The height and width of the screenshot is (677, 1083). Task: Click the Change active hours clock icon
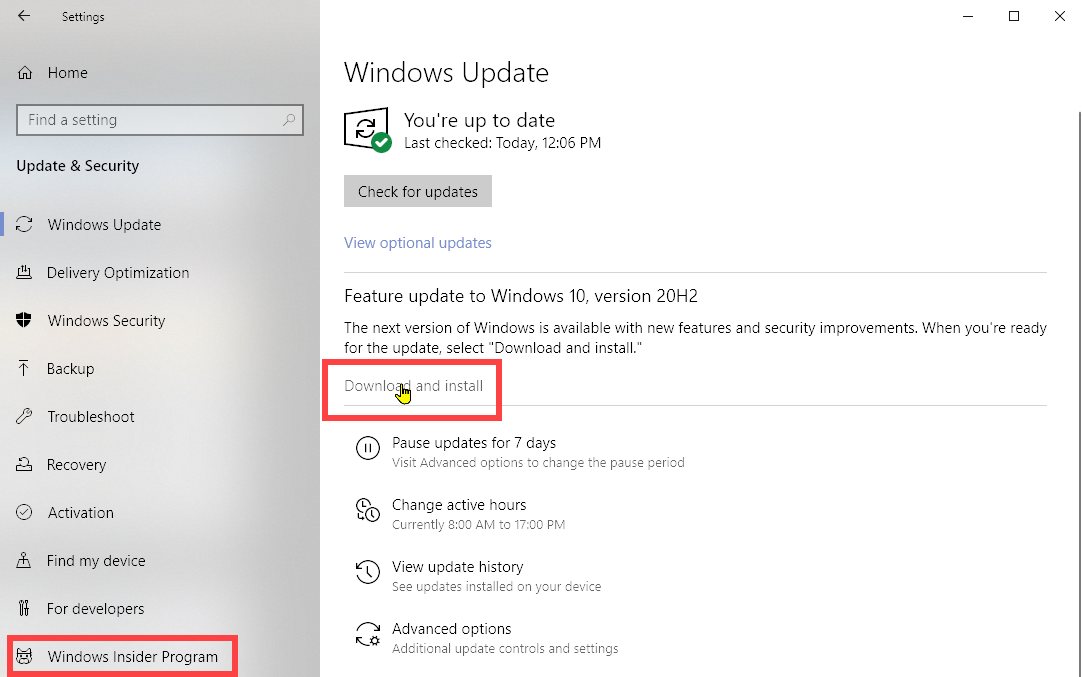click(367, 511)
